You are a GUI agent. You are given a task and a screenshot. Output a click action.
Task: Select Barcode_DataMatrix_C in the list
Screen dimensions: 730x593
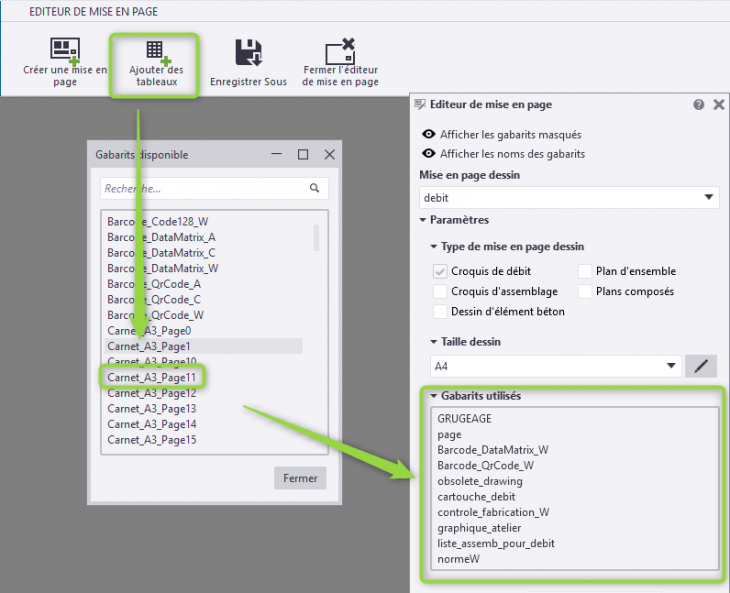coord(162,253)
